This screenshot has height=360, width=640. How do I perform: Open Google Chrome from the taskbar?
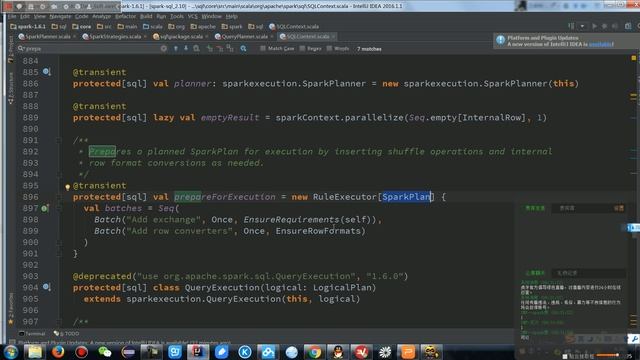314,352
